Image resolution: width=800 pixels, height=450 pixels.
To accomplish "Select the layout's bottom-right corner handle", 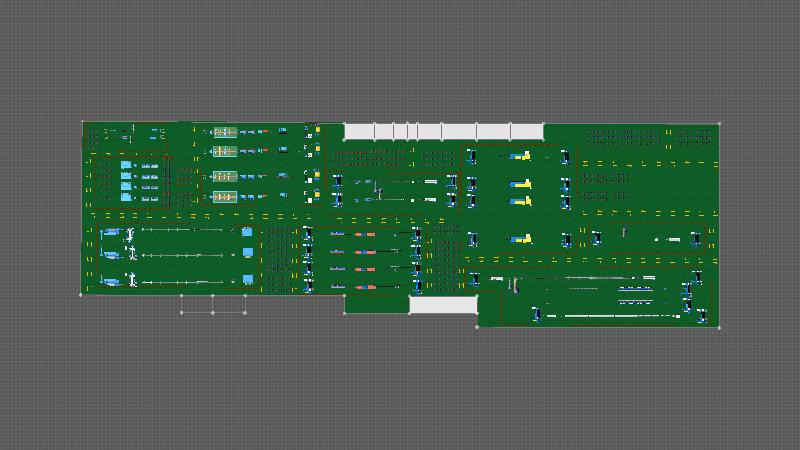I will [x=720, y=327].
